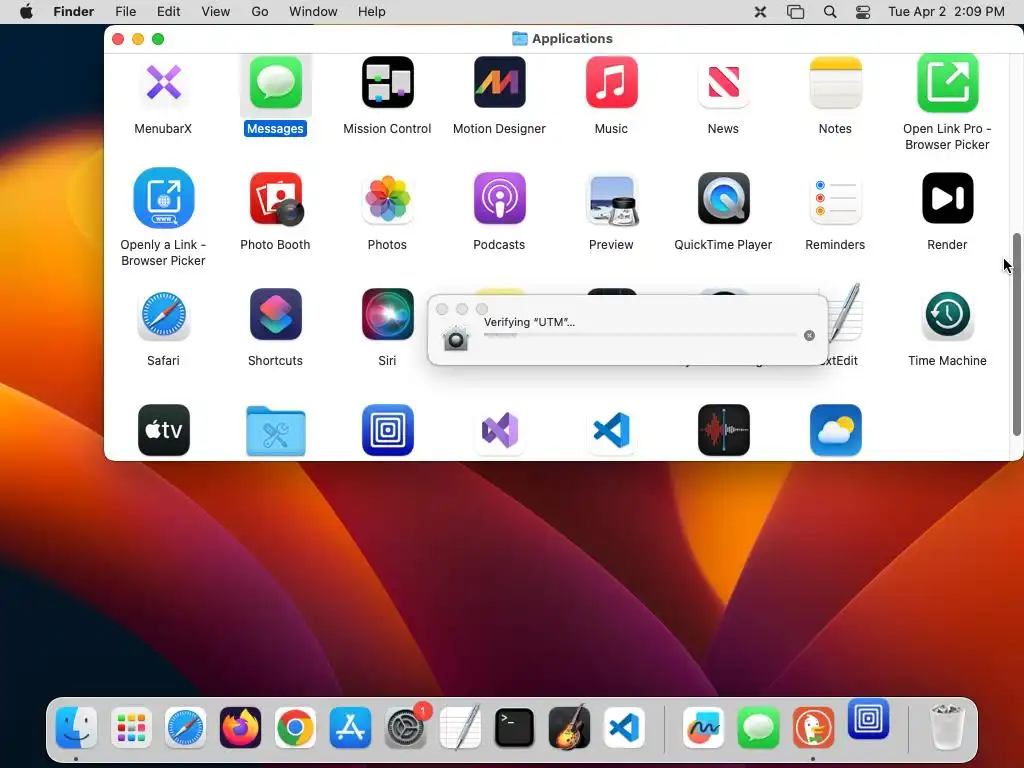Select the Siri app icon
Image resolution: width=1024 pixels, height=768 pixels.
(388, 314)
